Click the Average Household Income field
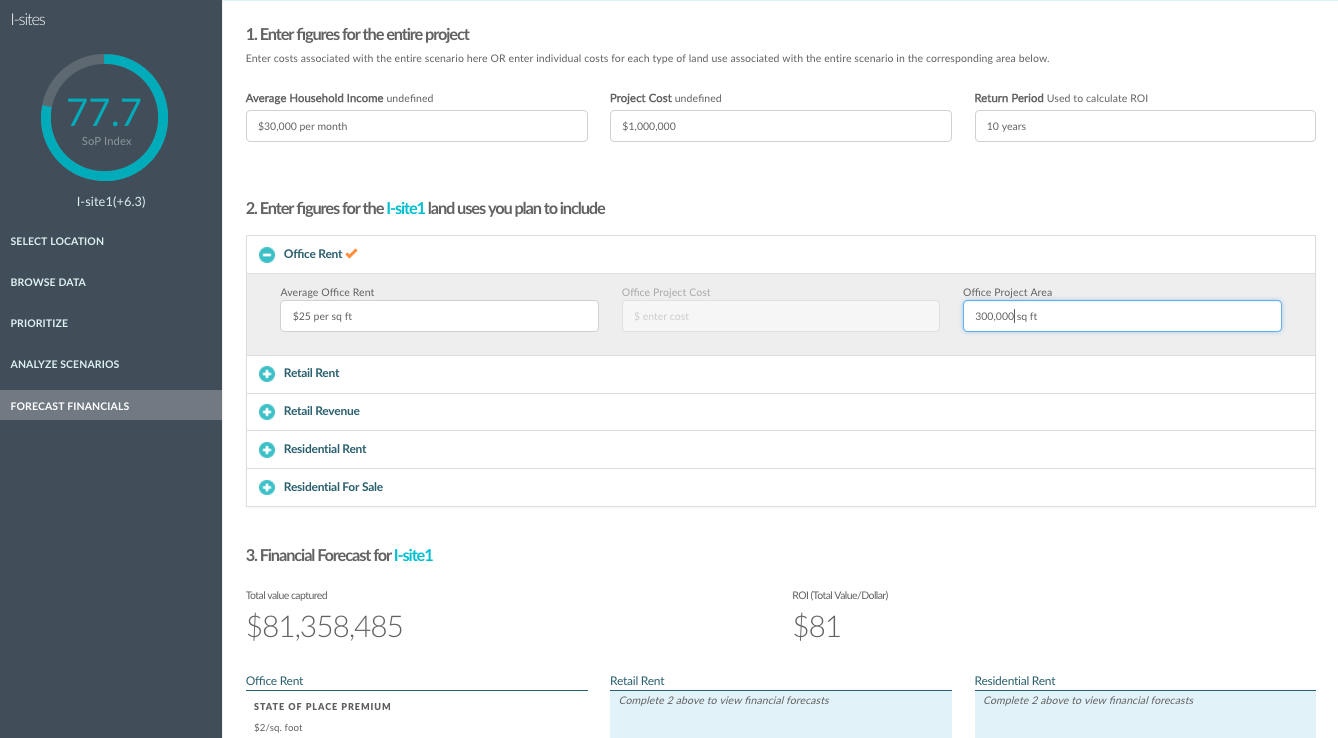 tap(417, 126)
